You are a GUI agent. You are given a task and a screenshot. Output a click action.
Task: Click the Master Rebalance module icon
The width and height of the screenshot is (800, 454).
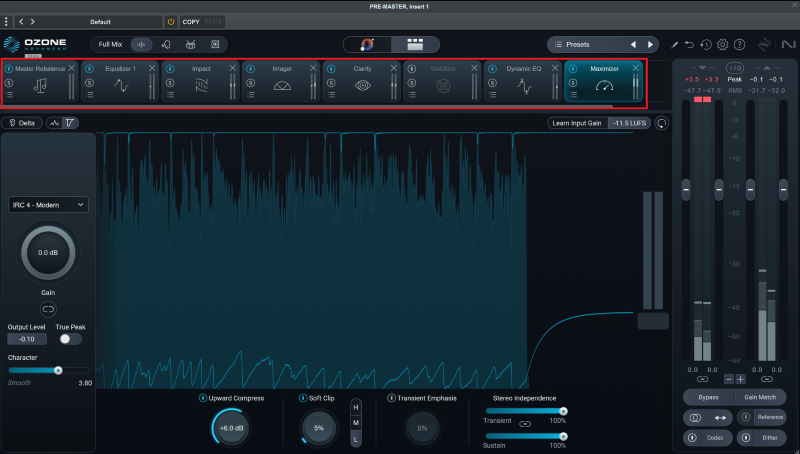pos(40,86)
